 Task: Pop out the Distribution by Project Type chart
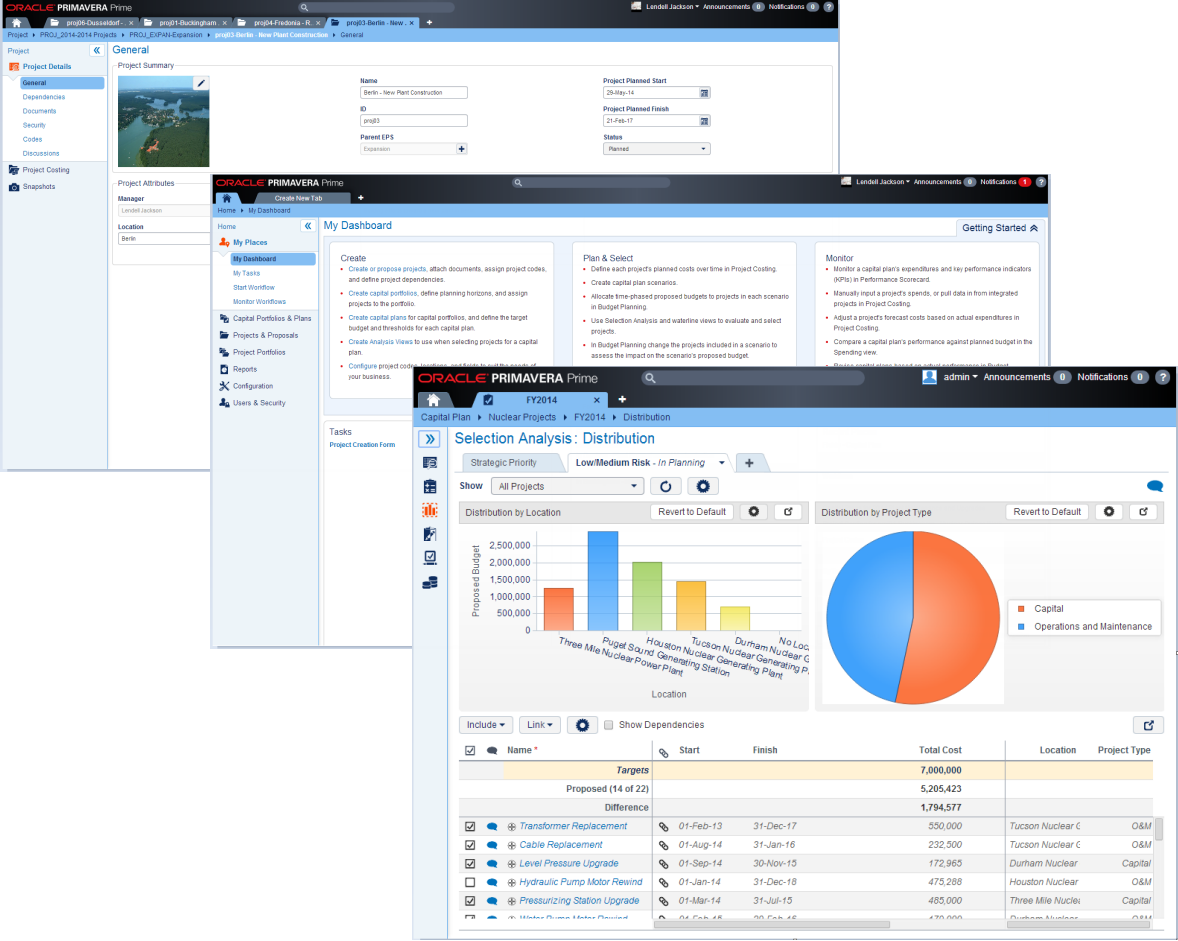(1143, 512)
